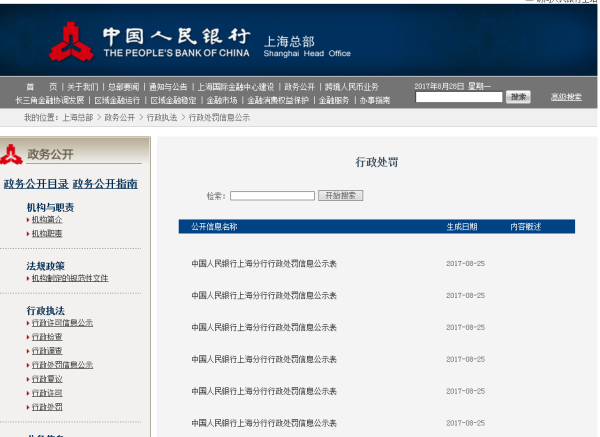Open the 政务公开 navigation menu item

(299, 87)
